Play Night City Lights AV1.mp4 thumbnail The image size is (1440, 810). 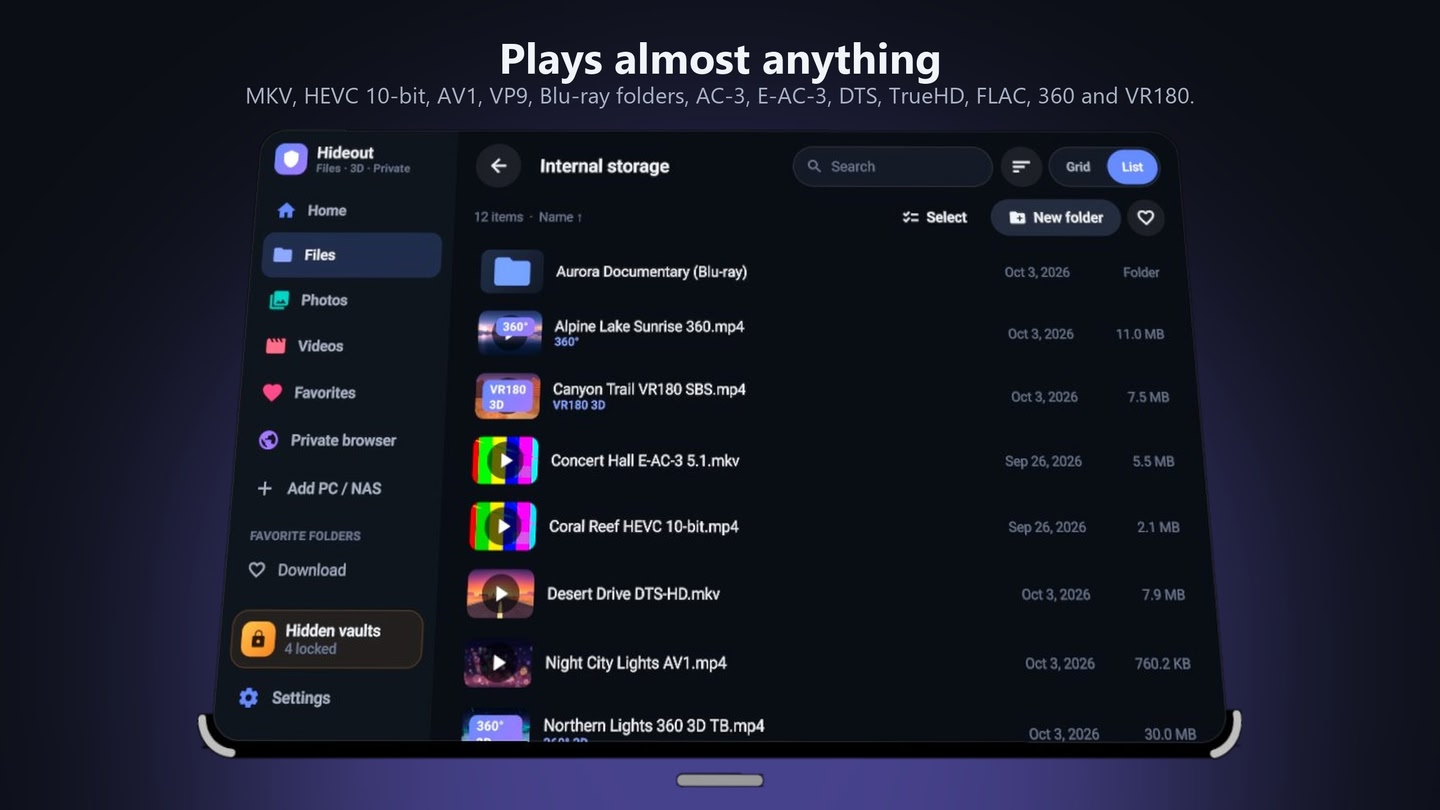498,663
